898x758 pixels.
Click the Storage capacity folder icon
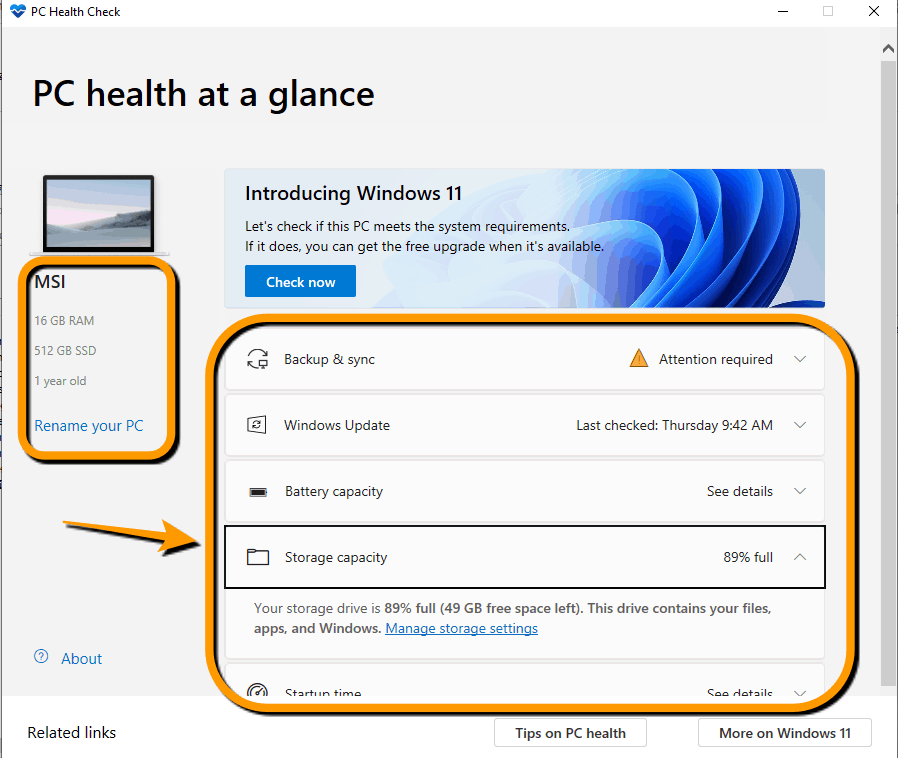pyautogui.click(x=258, y=557)
